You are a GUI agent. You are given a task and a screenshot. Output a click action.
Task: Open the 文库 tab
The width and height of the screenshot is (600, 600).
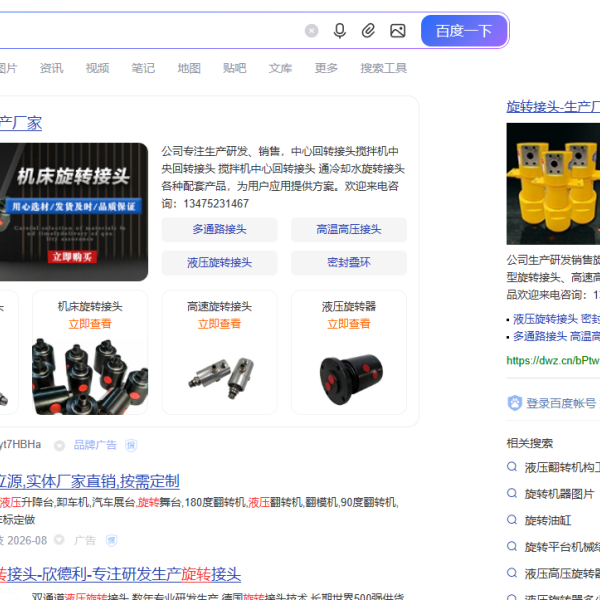click(280, 68)
